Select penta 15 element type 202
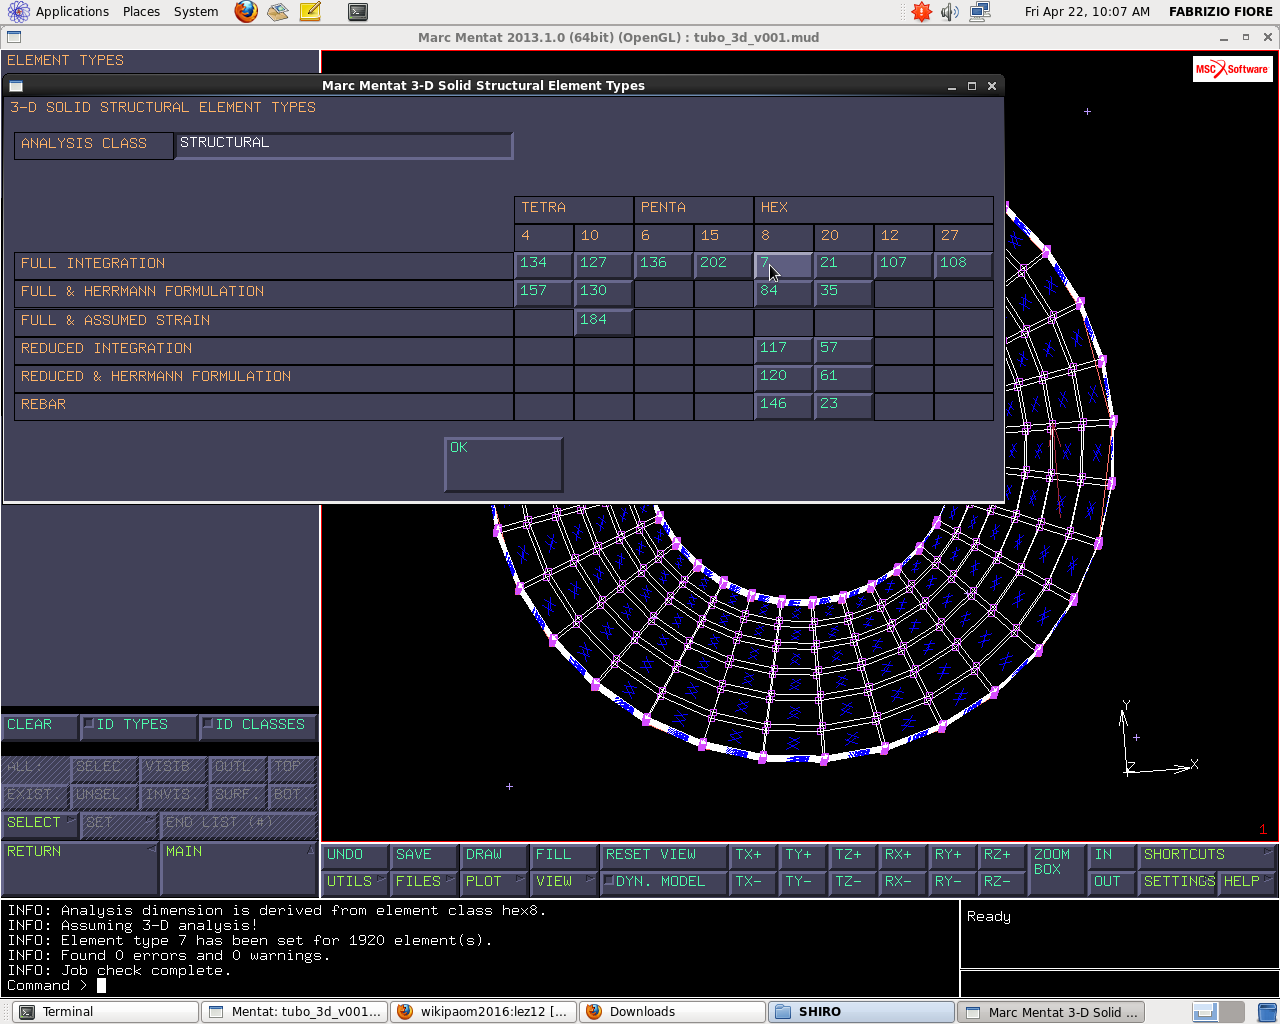Screen dimensions: 1280x1024 pos(723,264)
